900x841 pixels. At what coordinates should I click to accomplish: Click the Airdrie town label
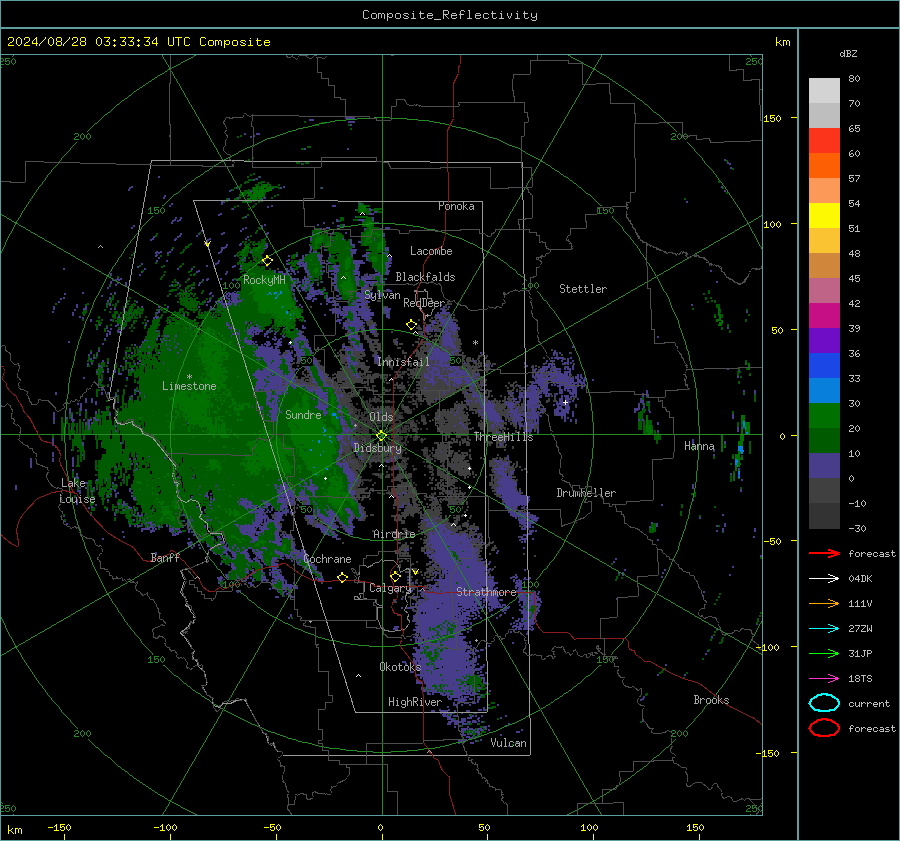(x=394, y=534)
